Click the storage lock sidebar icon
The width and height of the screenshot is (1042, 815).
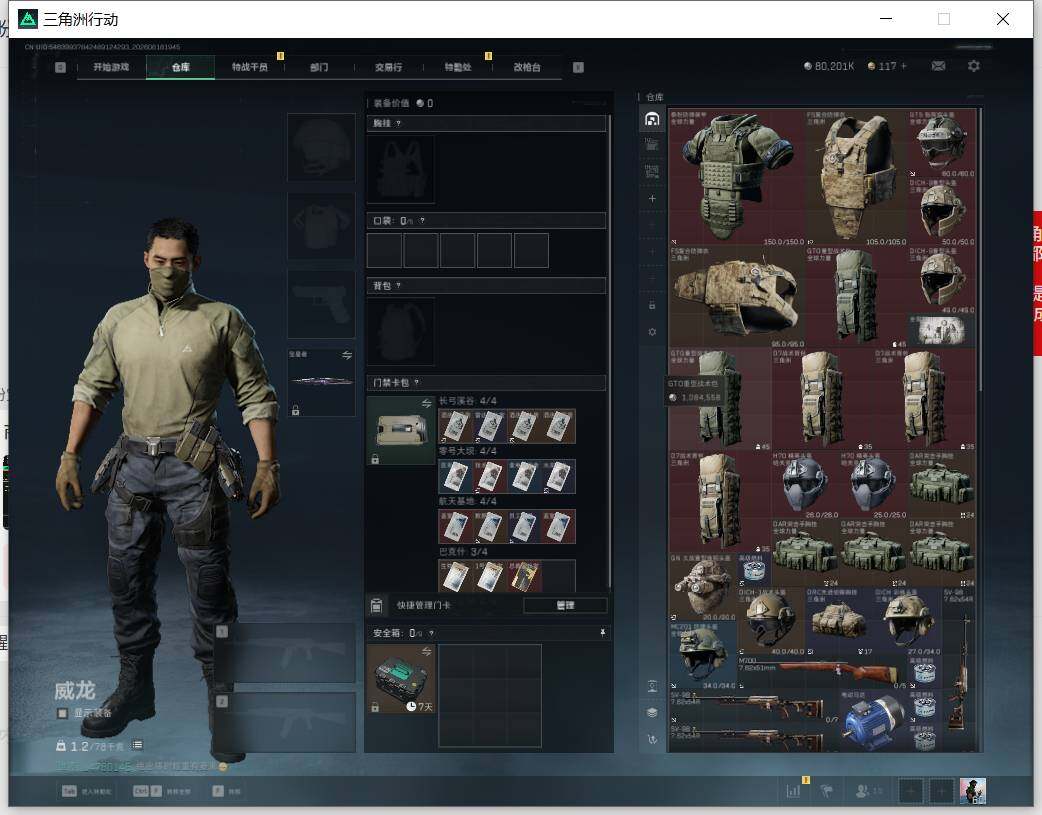pos(652,305)
